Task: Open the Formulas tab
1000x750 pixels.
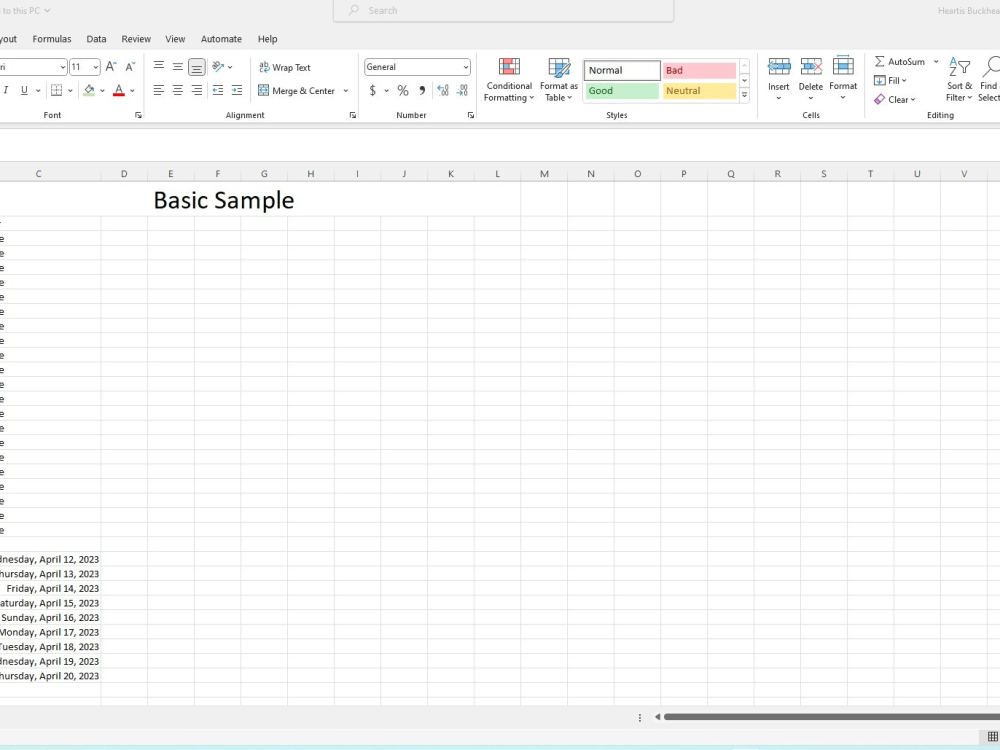Action: pos(52,39)
